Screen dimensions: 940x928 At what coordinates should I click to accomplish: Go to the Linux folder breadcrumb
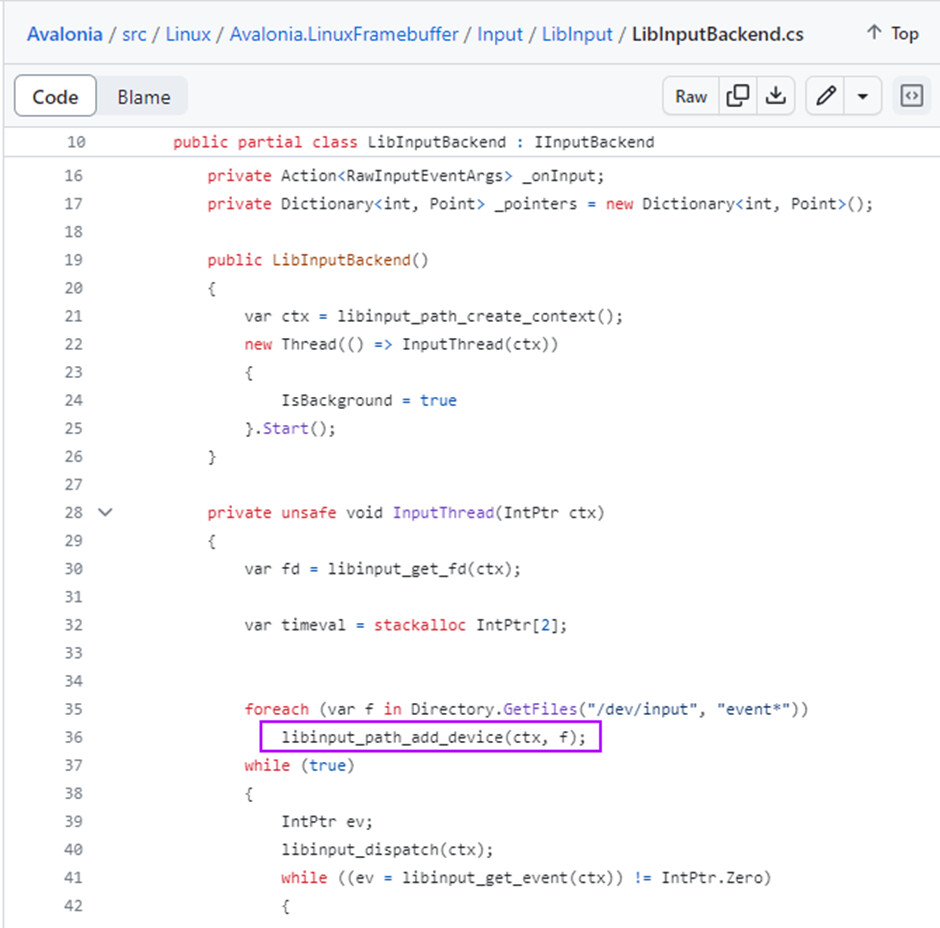(188, 34)
